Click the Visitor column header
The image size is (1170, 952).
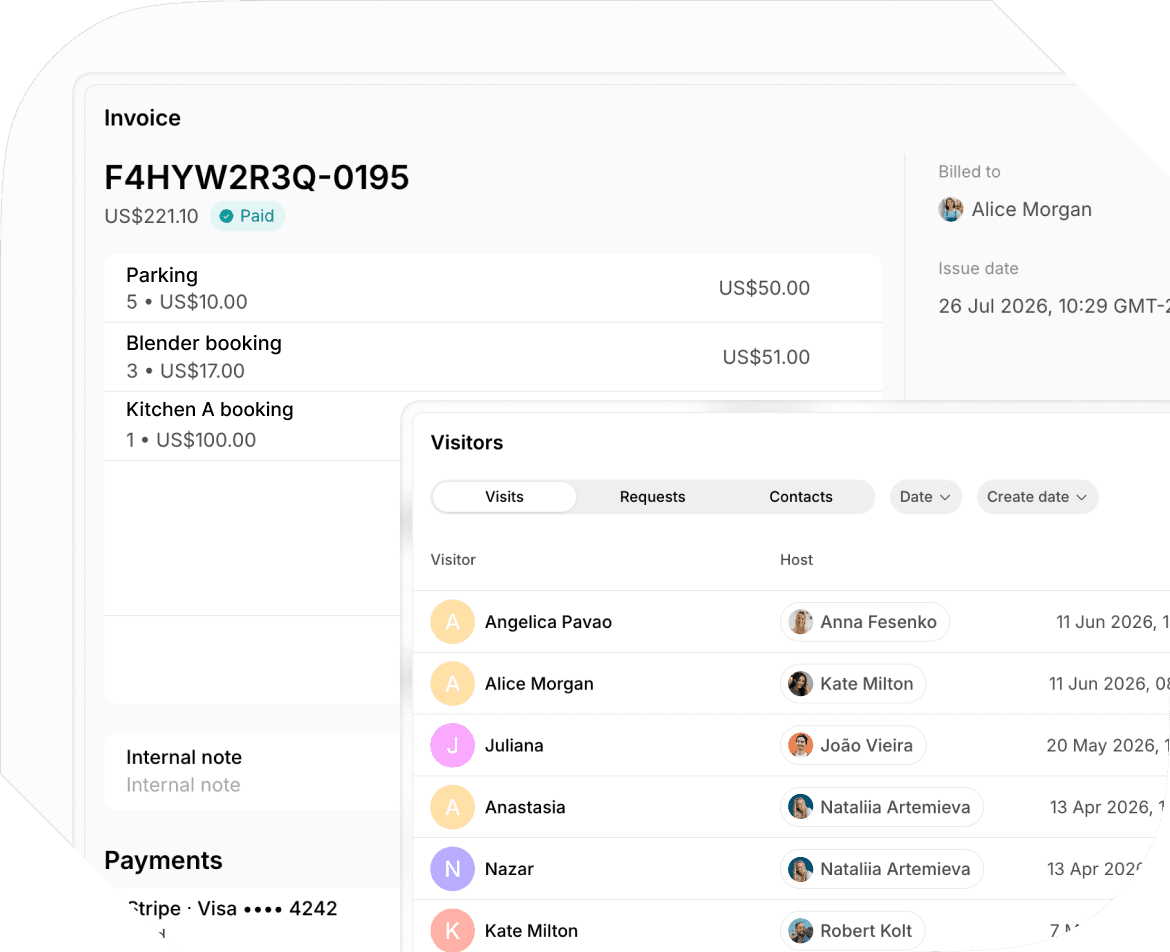click(453, 560)
